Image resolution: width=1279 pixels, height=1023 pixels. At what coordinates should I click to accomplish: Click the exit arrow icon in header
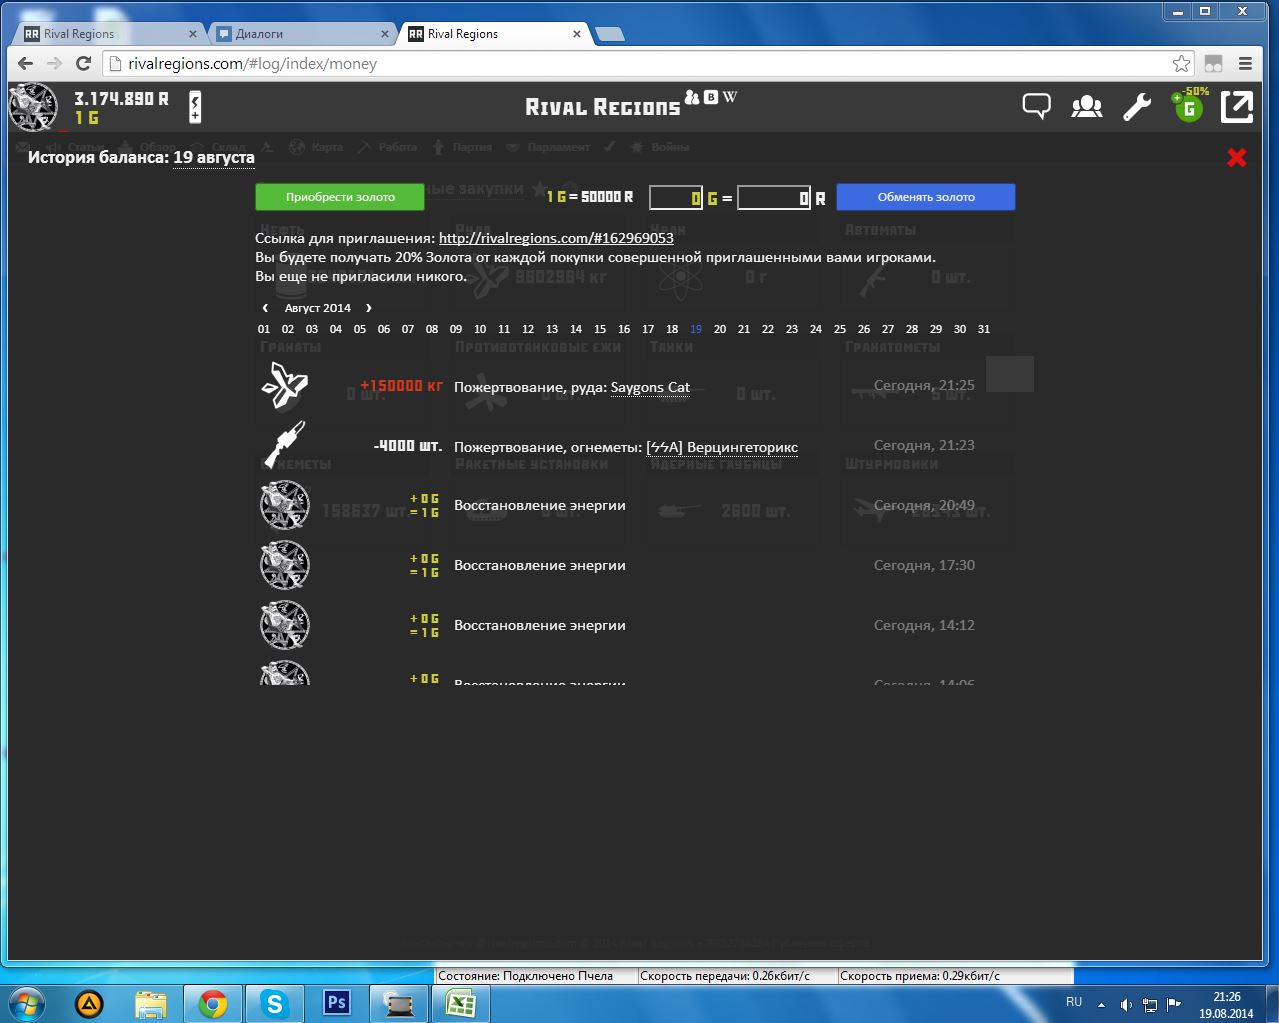click(x=1237, y=107)
